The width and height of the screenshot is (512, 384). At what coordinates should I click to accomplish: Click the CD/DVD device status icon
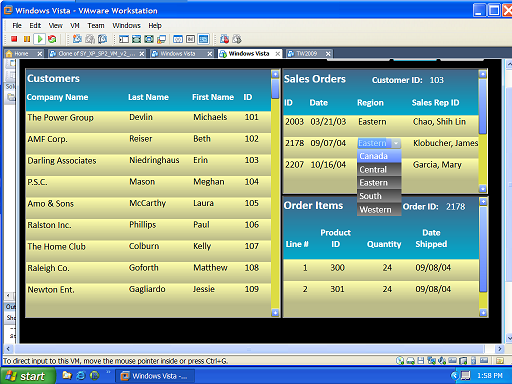tap(400, 360)
